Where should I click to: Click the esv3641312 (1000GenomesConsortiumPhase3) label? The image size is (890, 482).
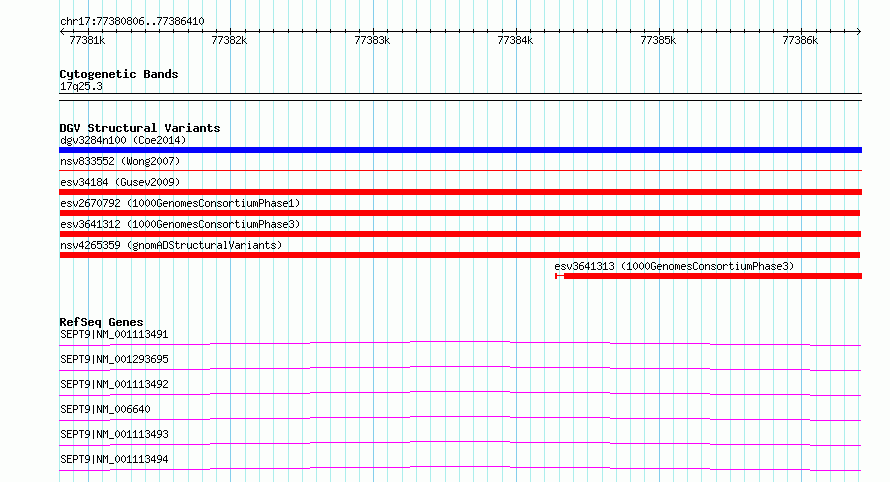pyautogui.click(x=180, y=224)
